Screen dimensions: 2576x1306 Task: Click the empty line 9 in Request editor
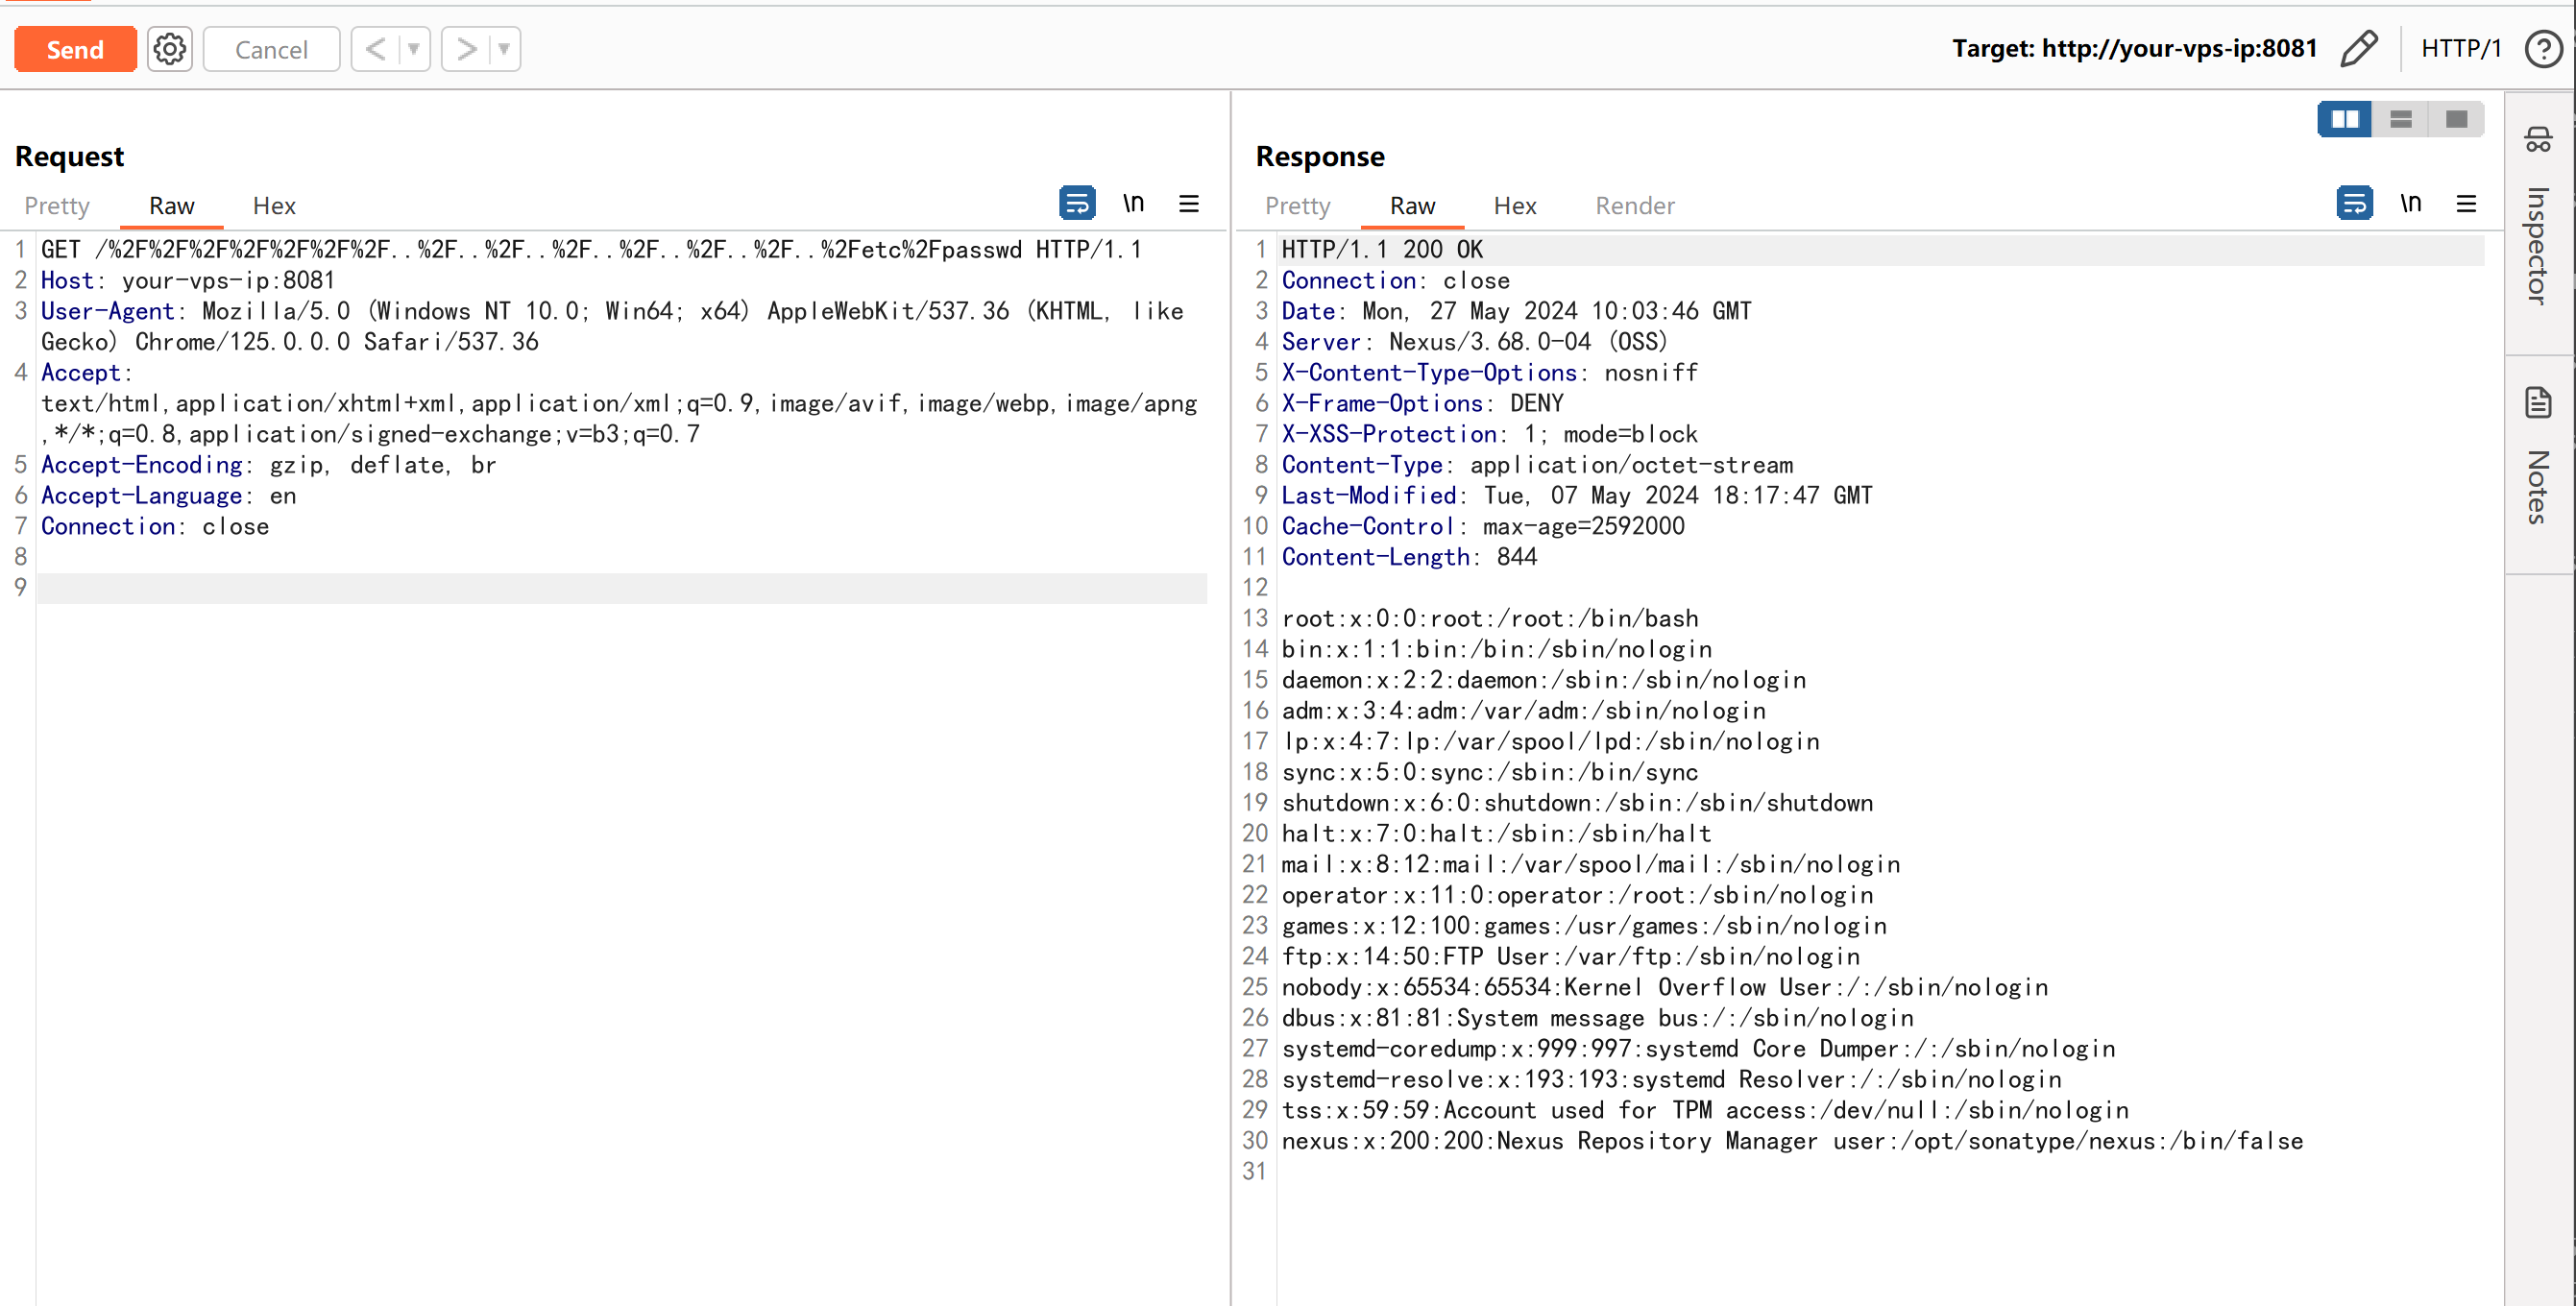[620, 588]
